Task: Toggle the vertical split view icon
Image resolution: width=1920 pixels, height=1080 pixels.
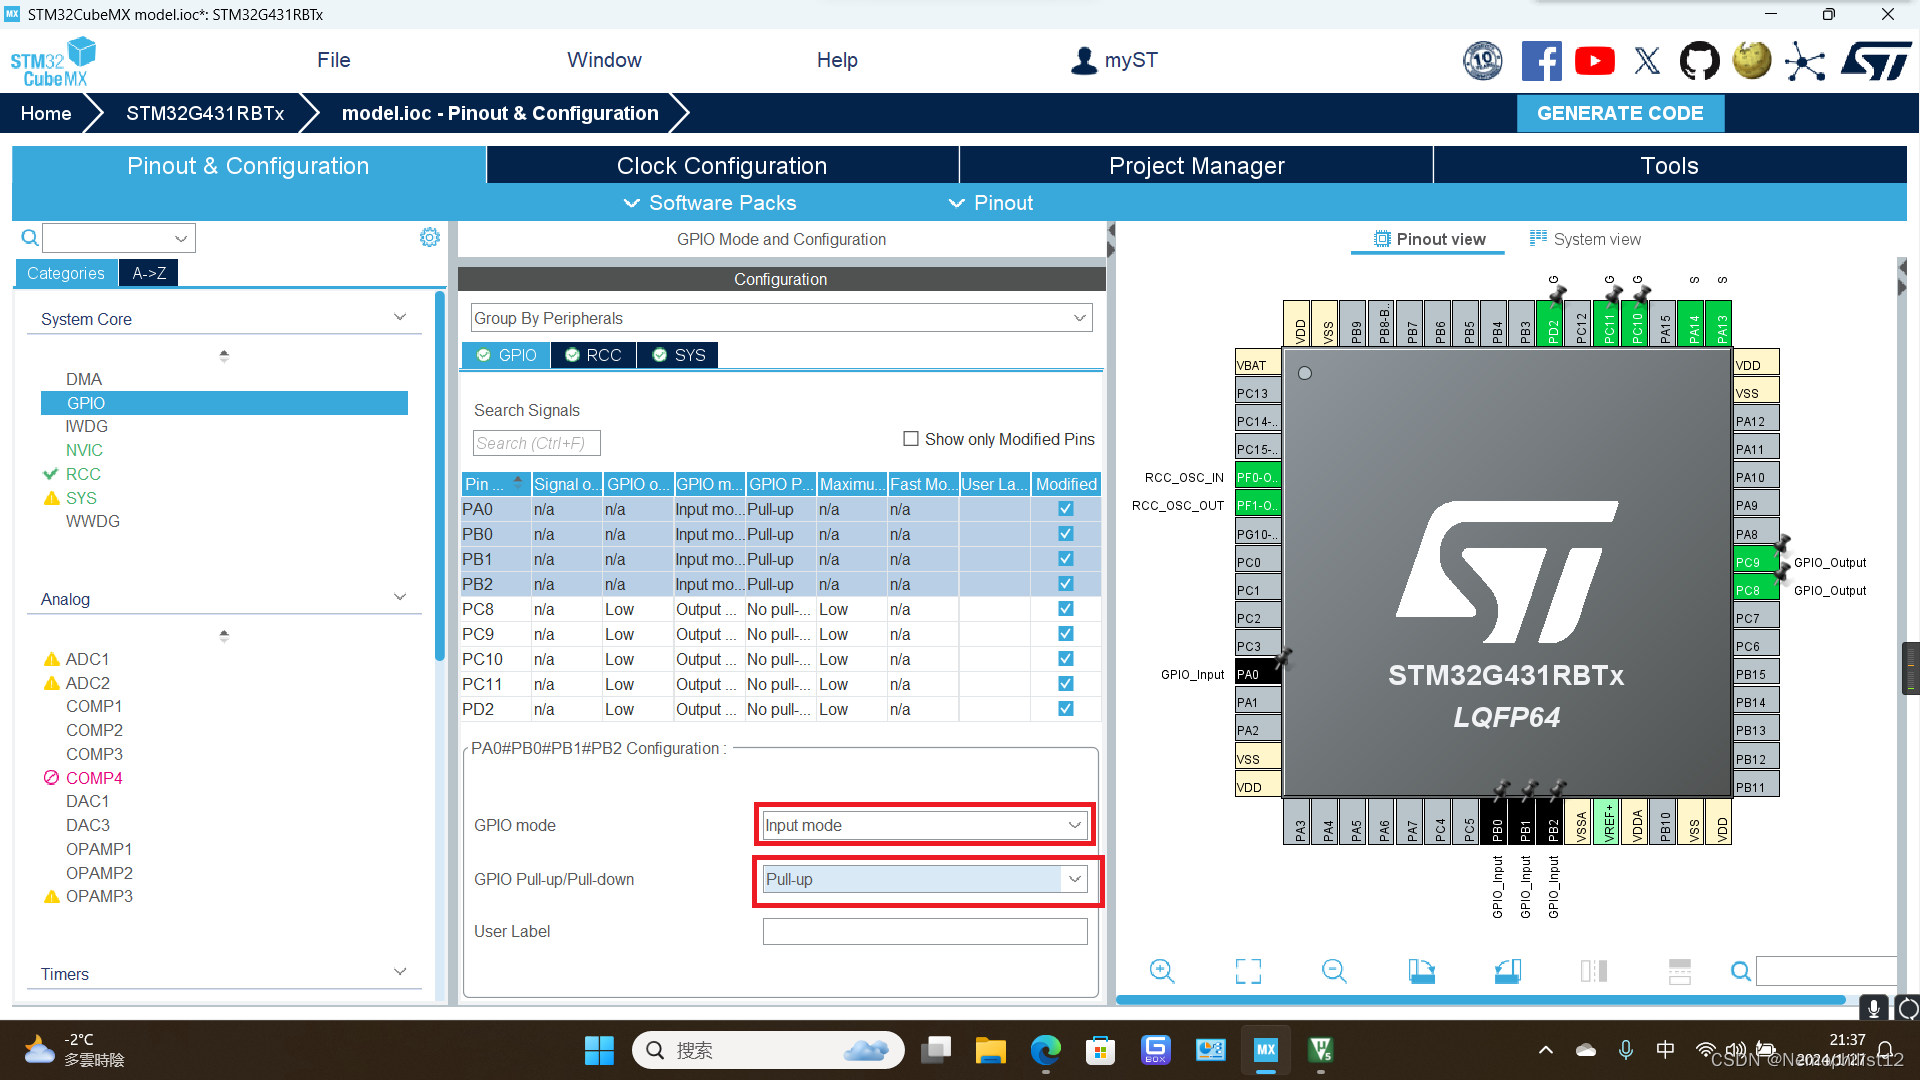Action: click(x=1594, y=970)
